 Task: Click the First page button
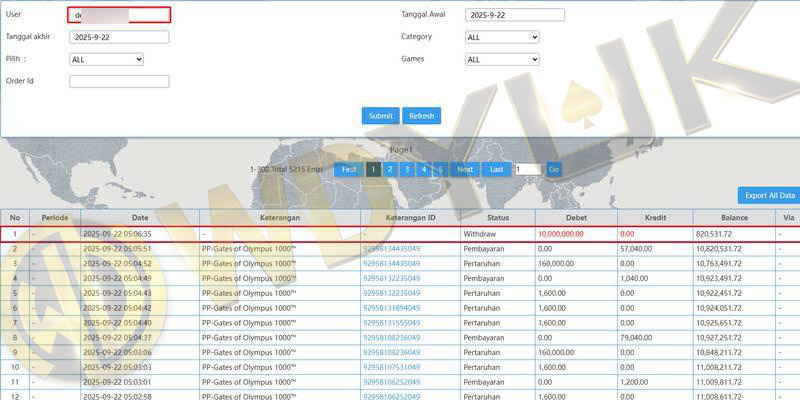pyautogui.click(x=348, y=170)
